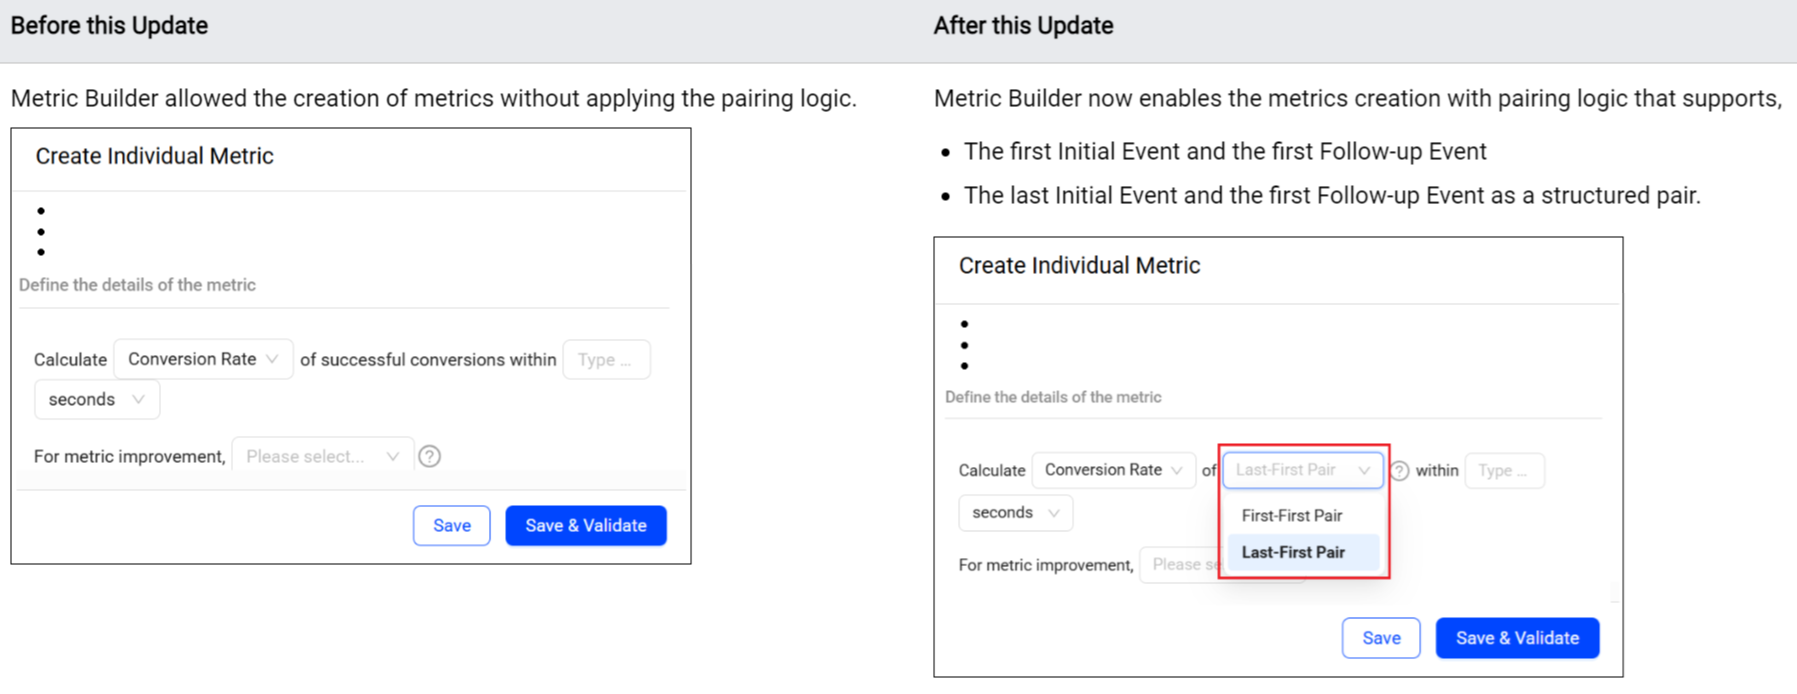Select the First-First Pair option
This screenshot has height=694, width=1797.
click(x=1292, y=516)
